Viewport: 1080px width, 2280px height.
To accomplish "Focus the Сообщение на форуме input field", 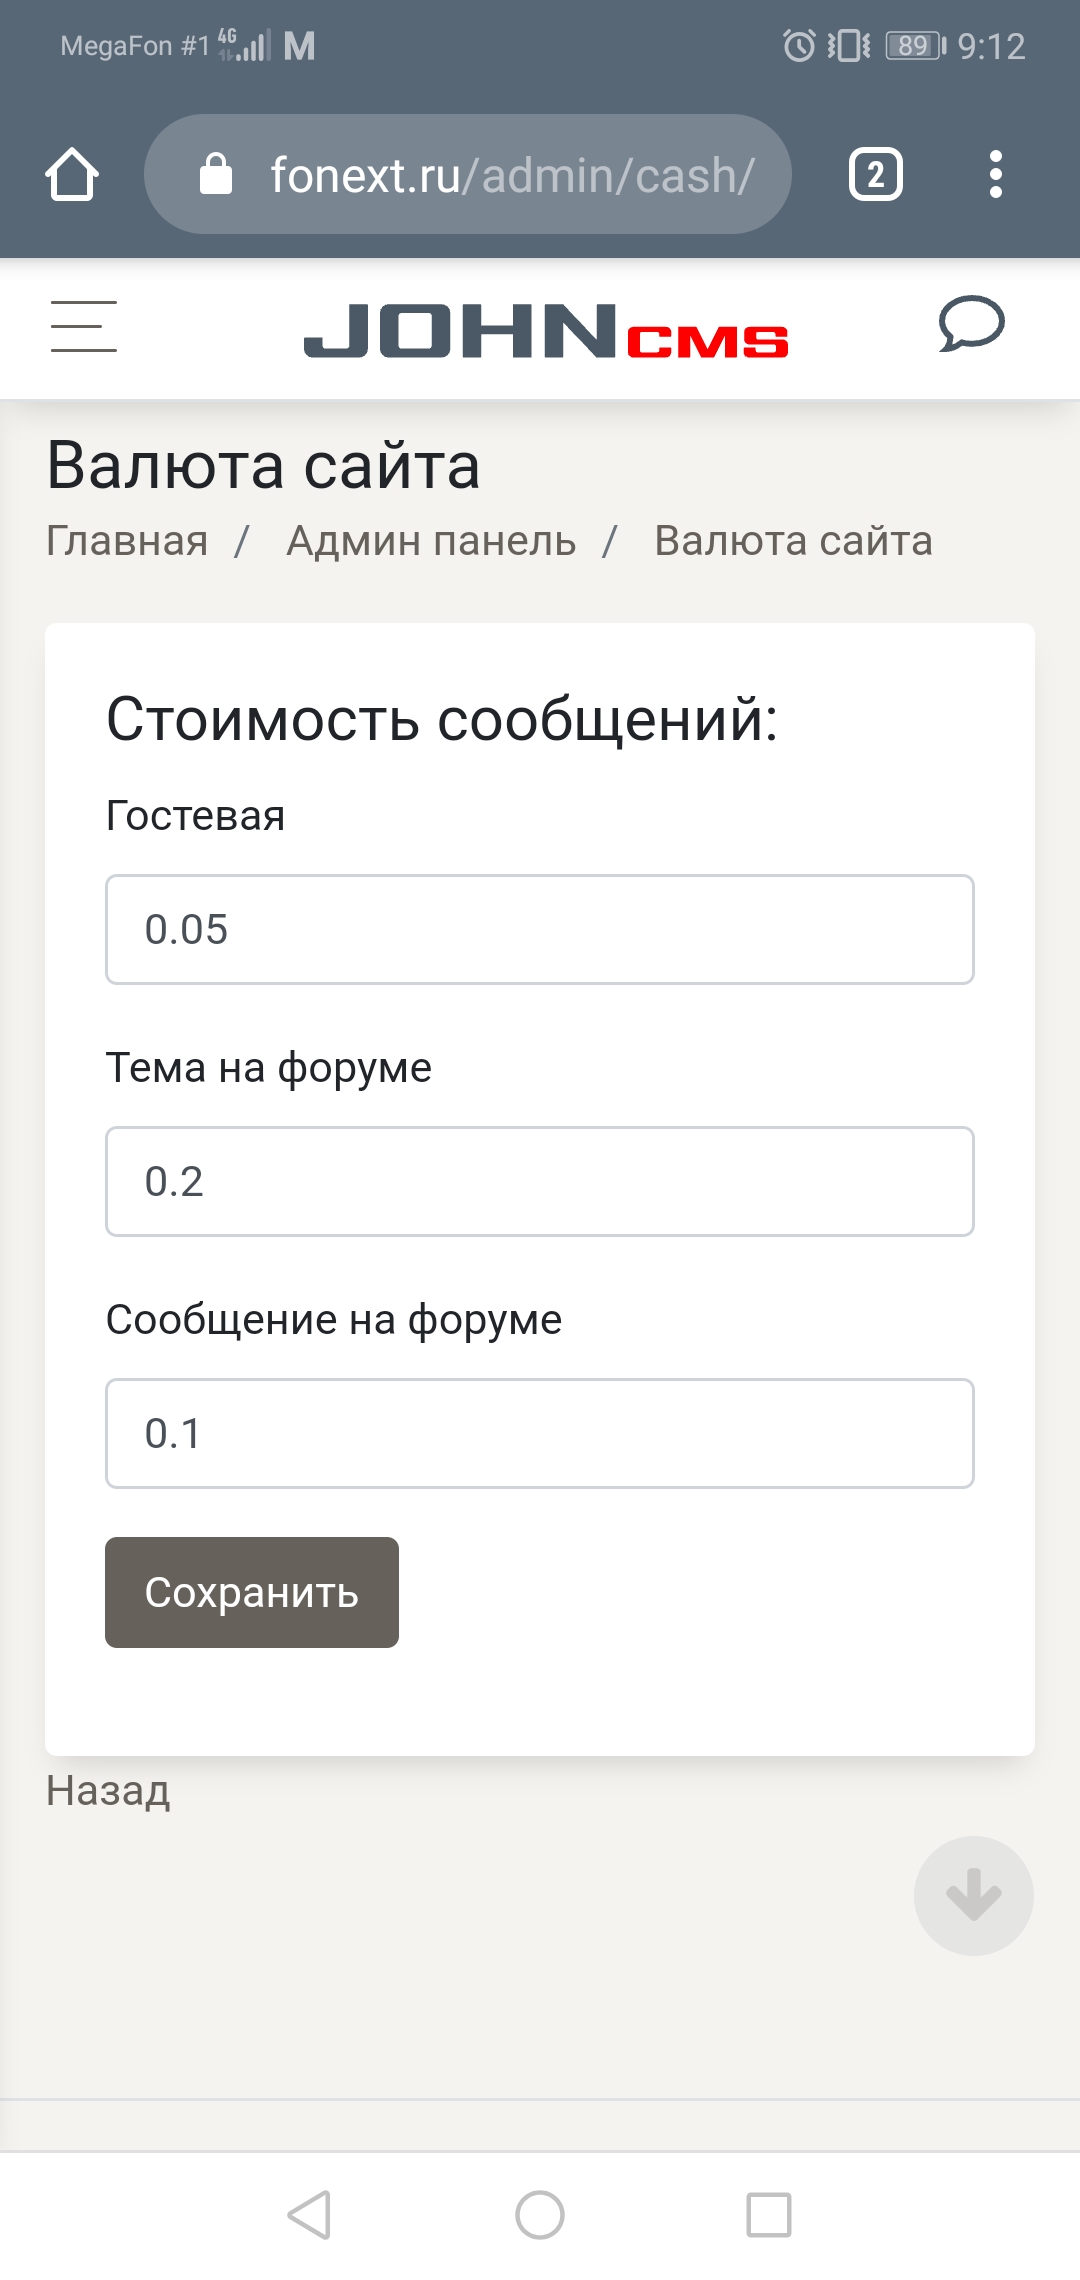I will click(540, 1433).
